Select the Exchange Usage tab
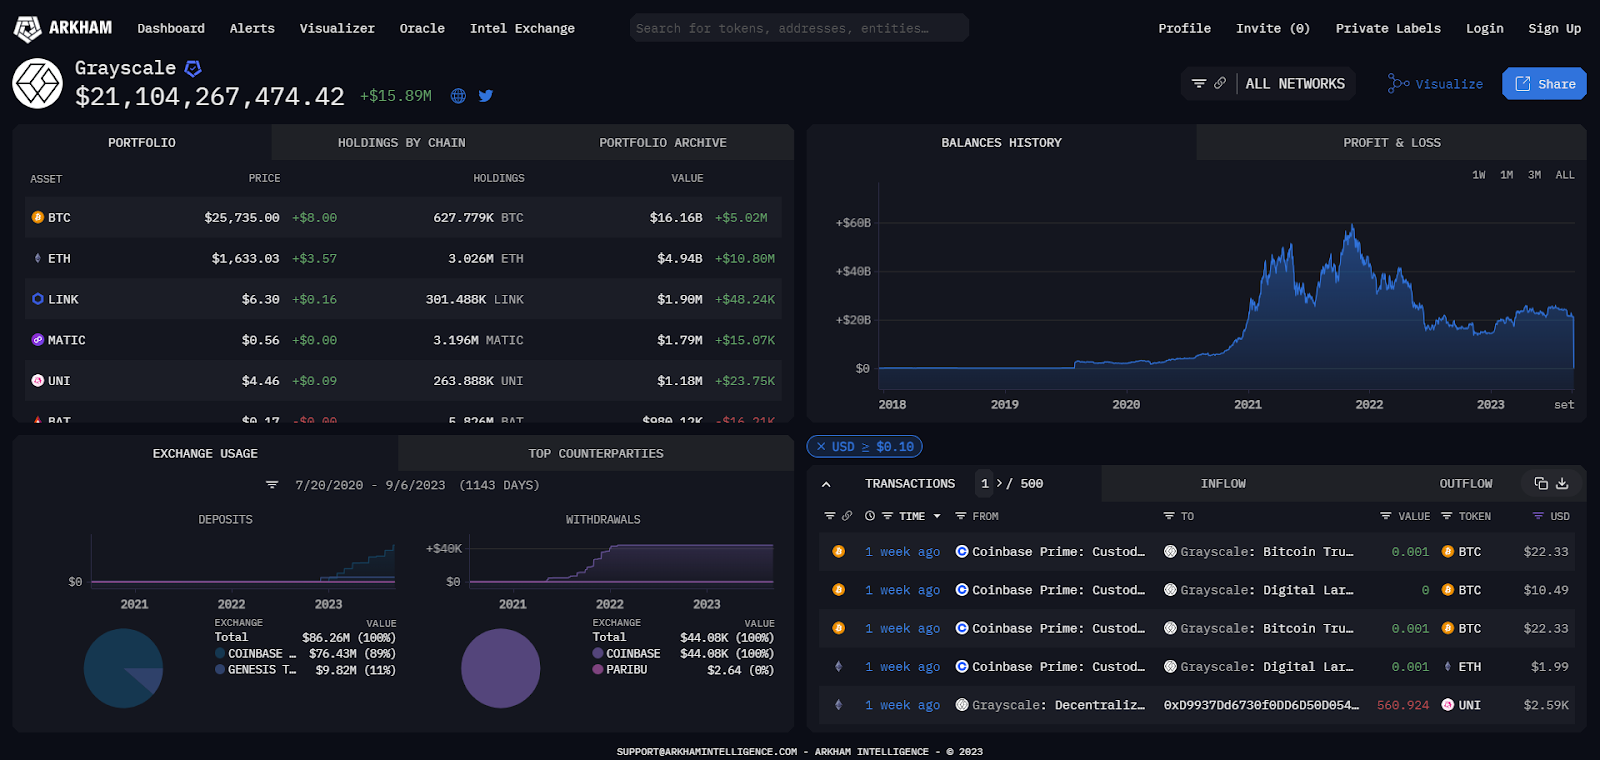1600x760 pixels. [x=205, y=453]
